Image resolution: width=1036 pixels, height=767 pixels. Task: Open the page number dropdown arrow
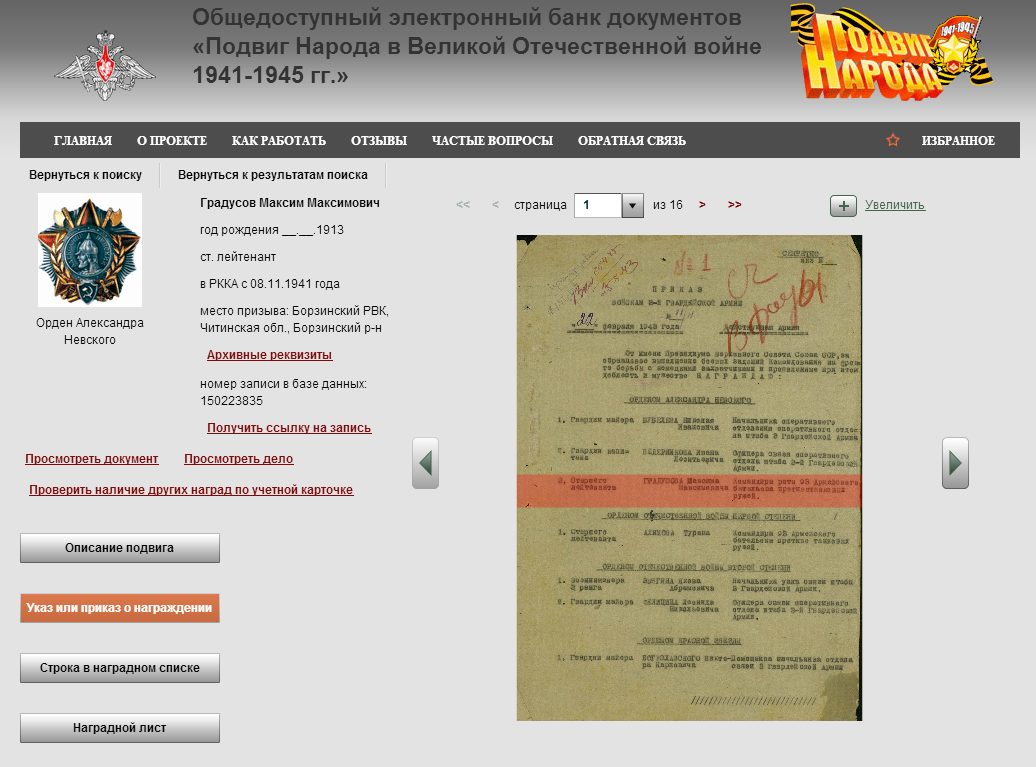pyautogui.click(x=632, y=206)
